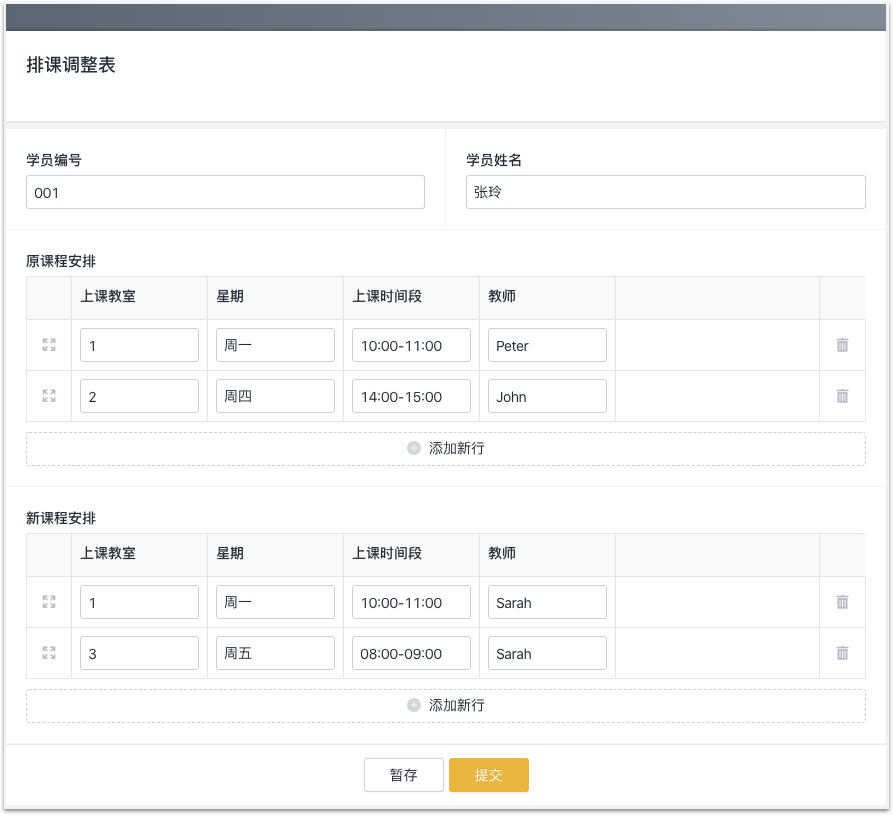Add a new row under 原课程安排

[x=446, y=449]
